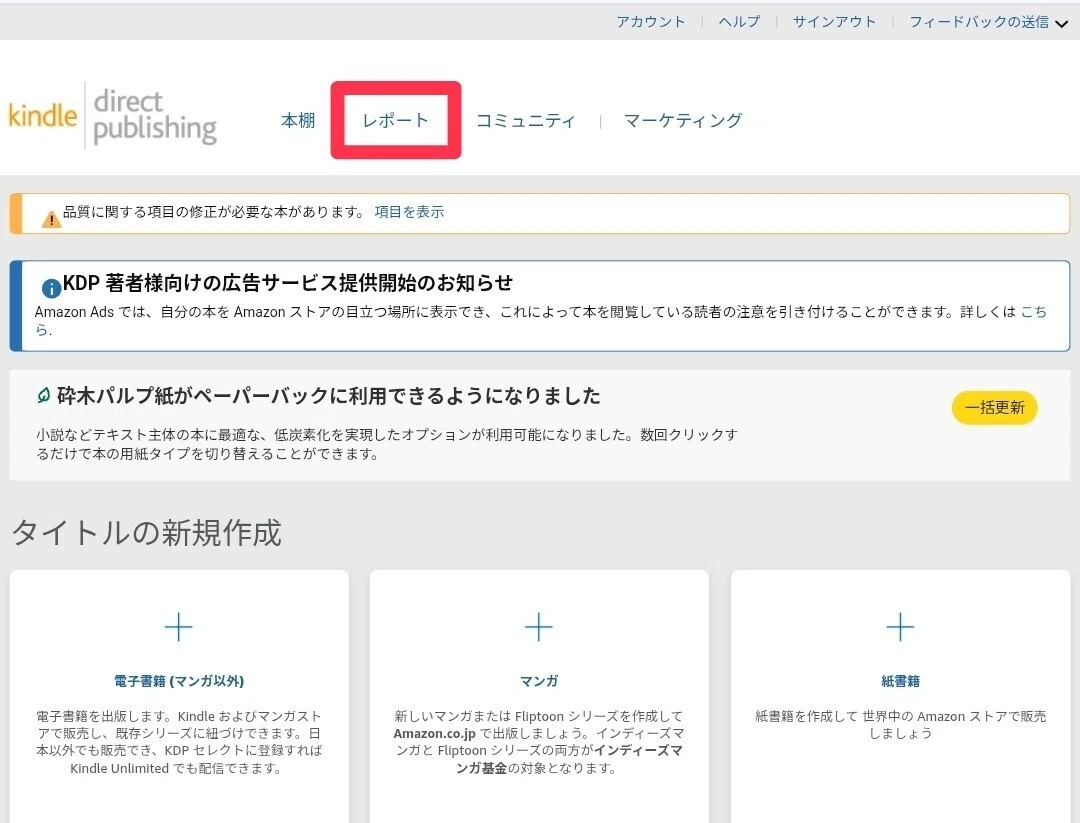The width and height of the screenshot is (1080, 823).
Task: Click the マンガ card title link
Action: 539,681
